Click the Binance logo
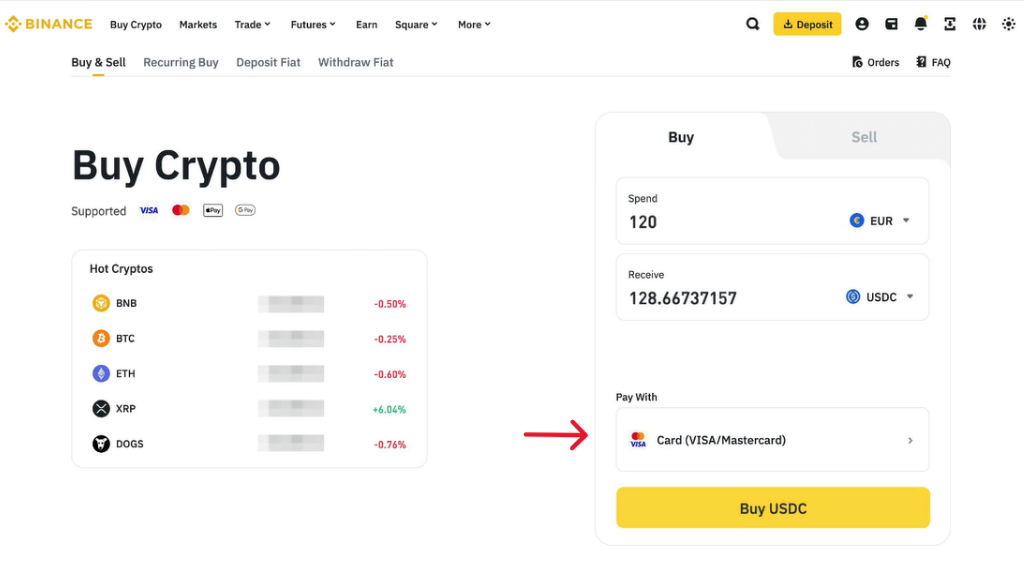The width and height of the screenshot is (1024, 576). click(x=49, y=24)
